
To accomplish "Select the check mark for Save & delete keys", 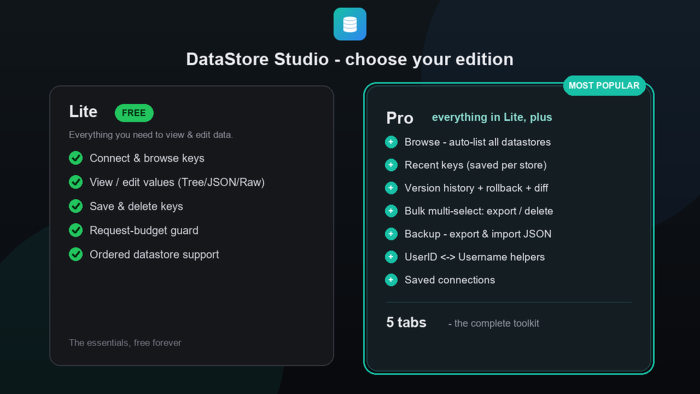I will point(76,206).
